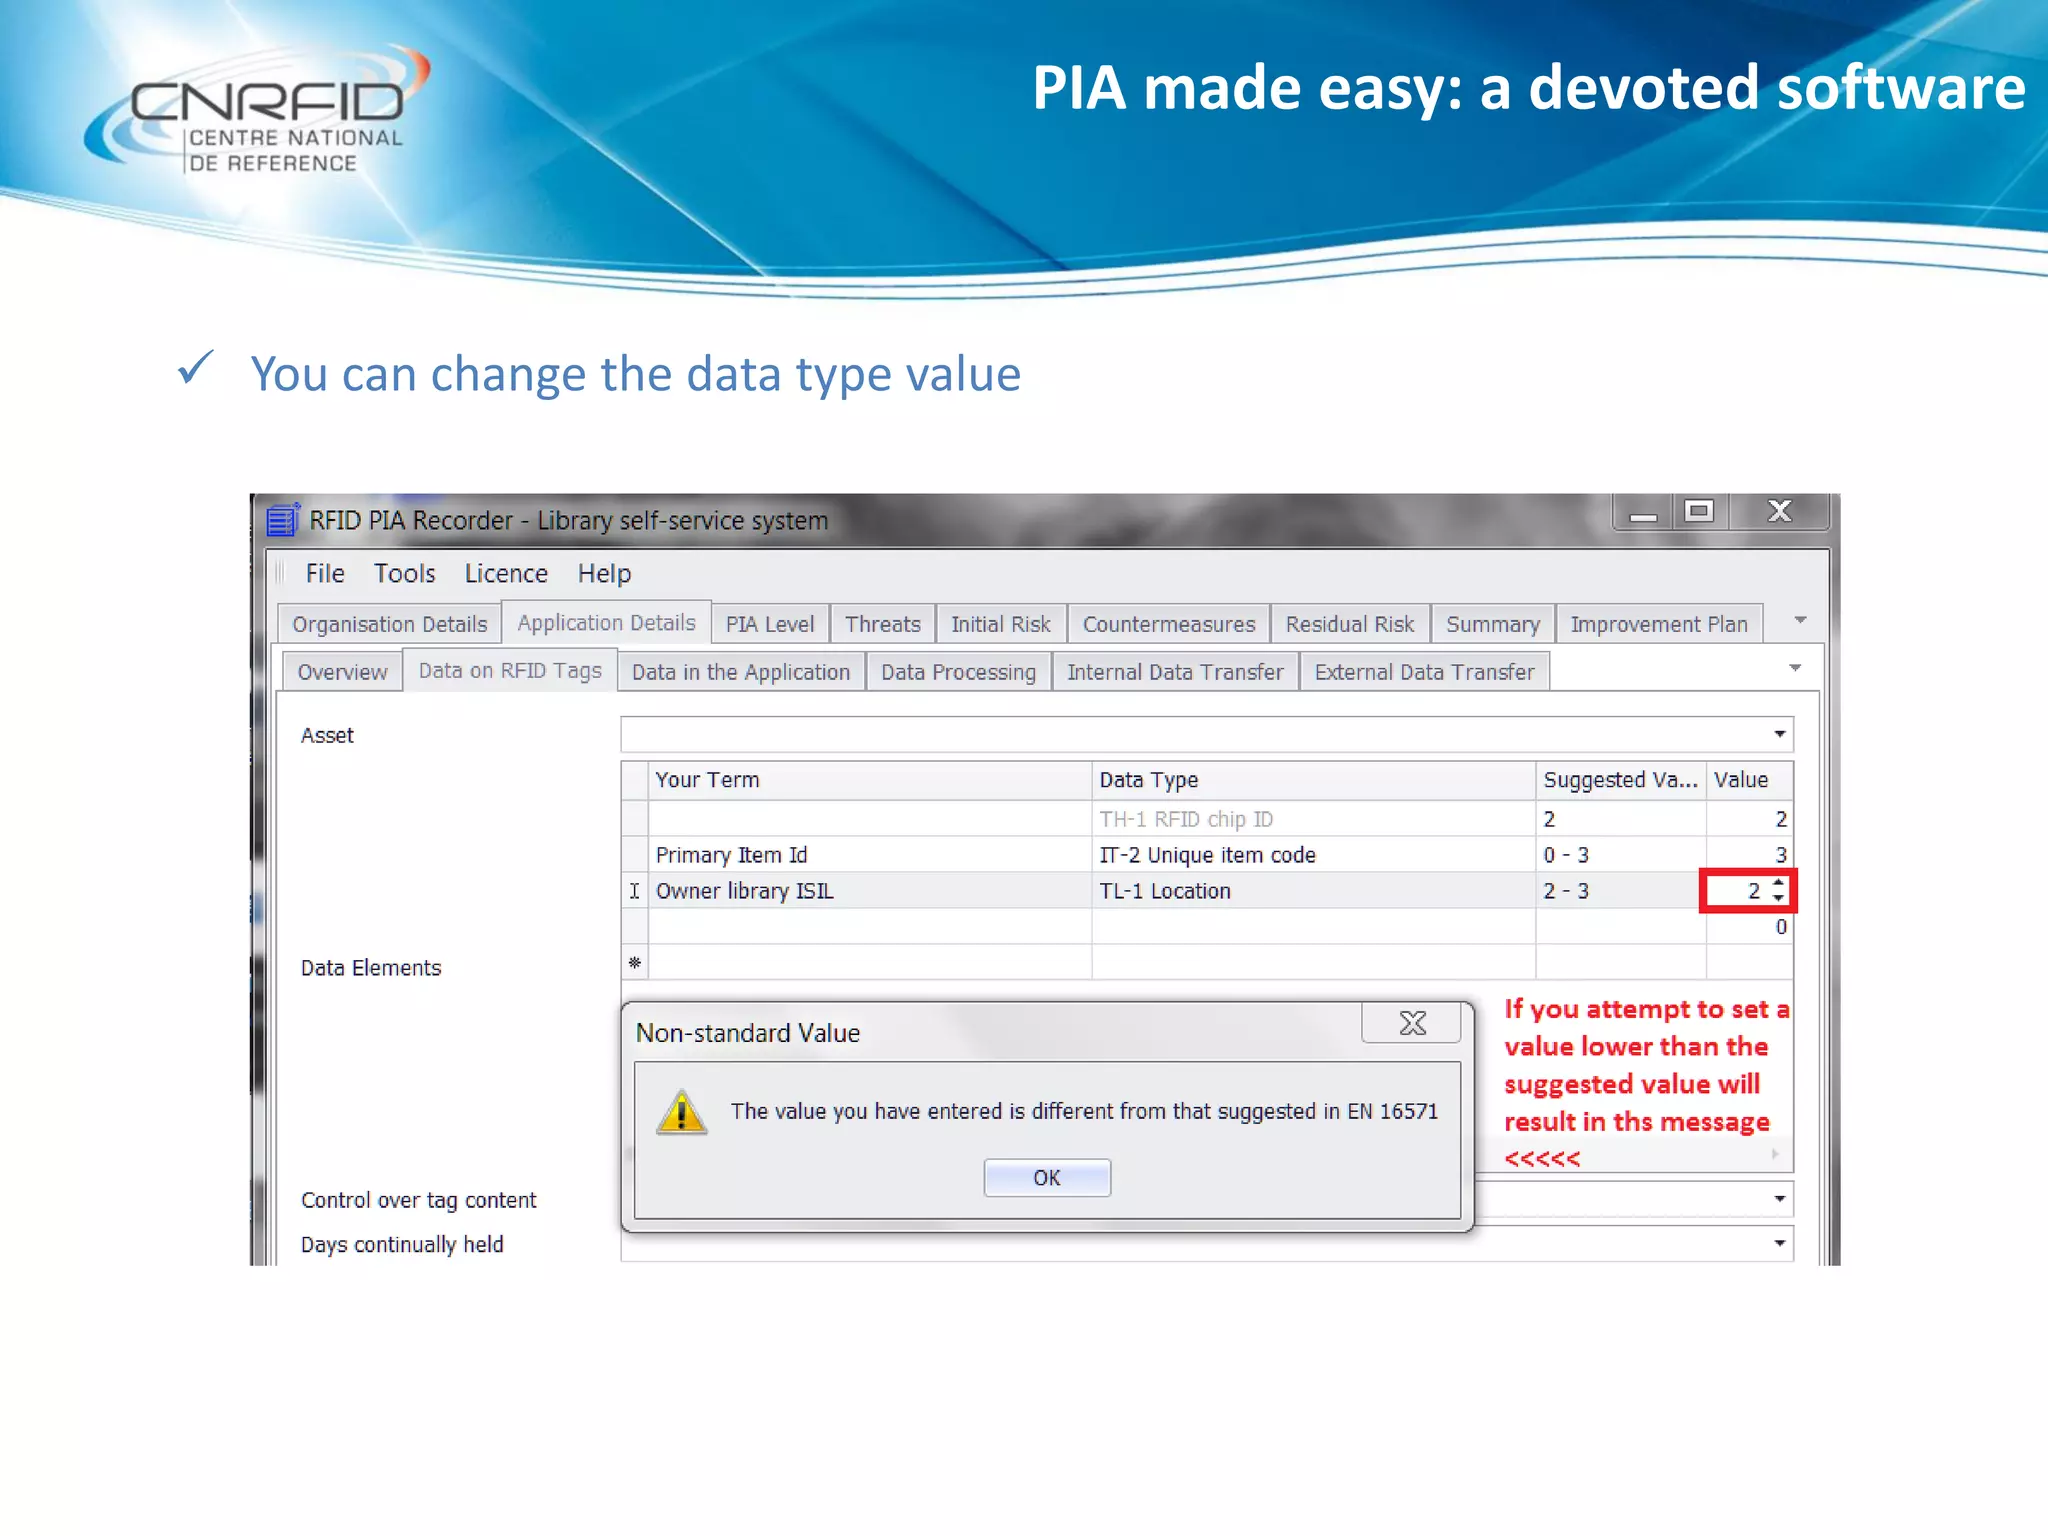Go to the PIA Level tab
Screen dimensions: 2048x1536
click(770, 624)
